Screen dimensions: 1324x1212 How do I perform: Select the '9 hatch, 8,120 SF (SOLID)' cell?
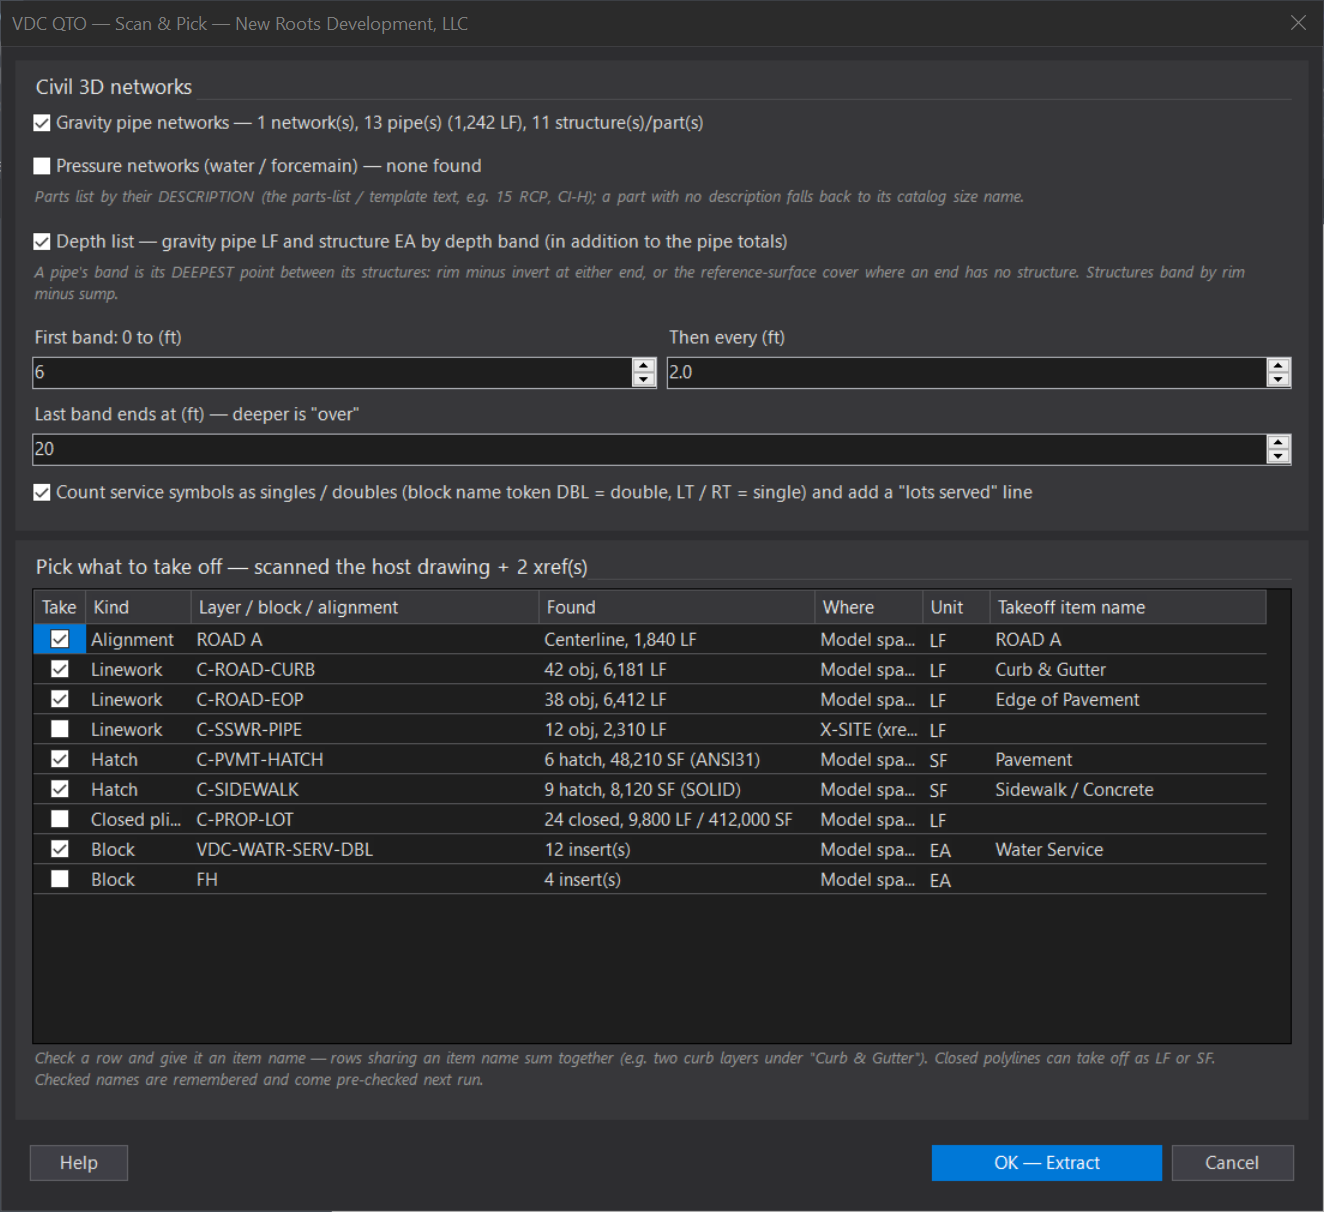pyautogui.click(x=677, y=789)
